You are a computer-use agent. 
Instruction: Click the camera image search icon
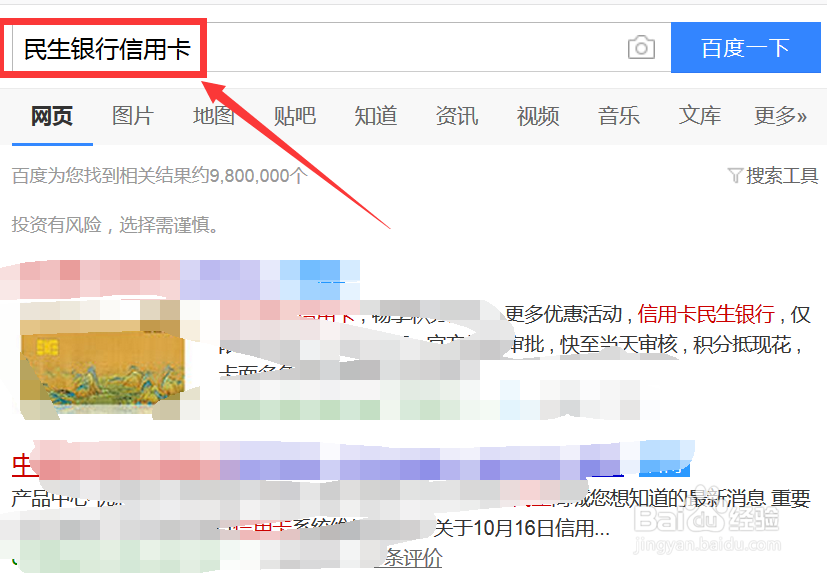641,47
